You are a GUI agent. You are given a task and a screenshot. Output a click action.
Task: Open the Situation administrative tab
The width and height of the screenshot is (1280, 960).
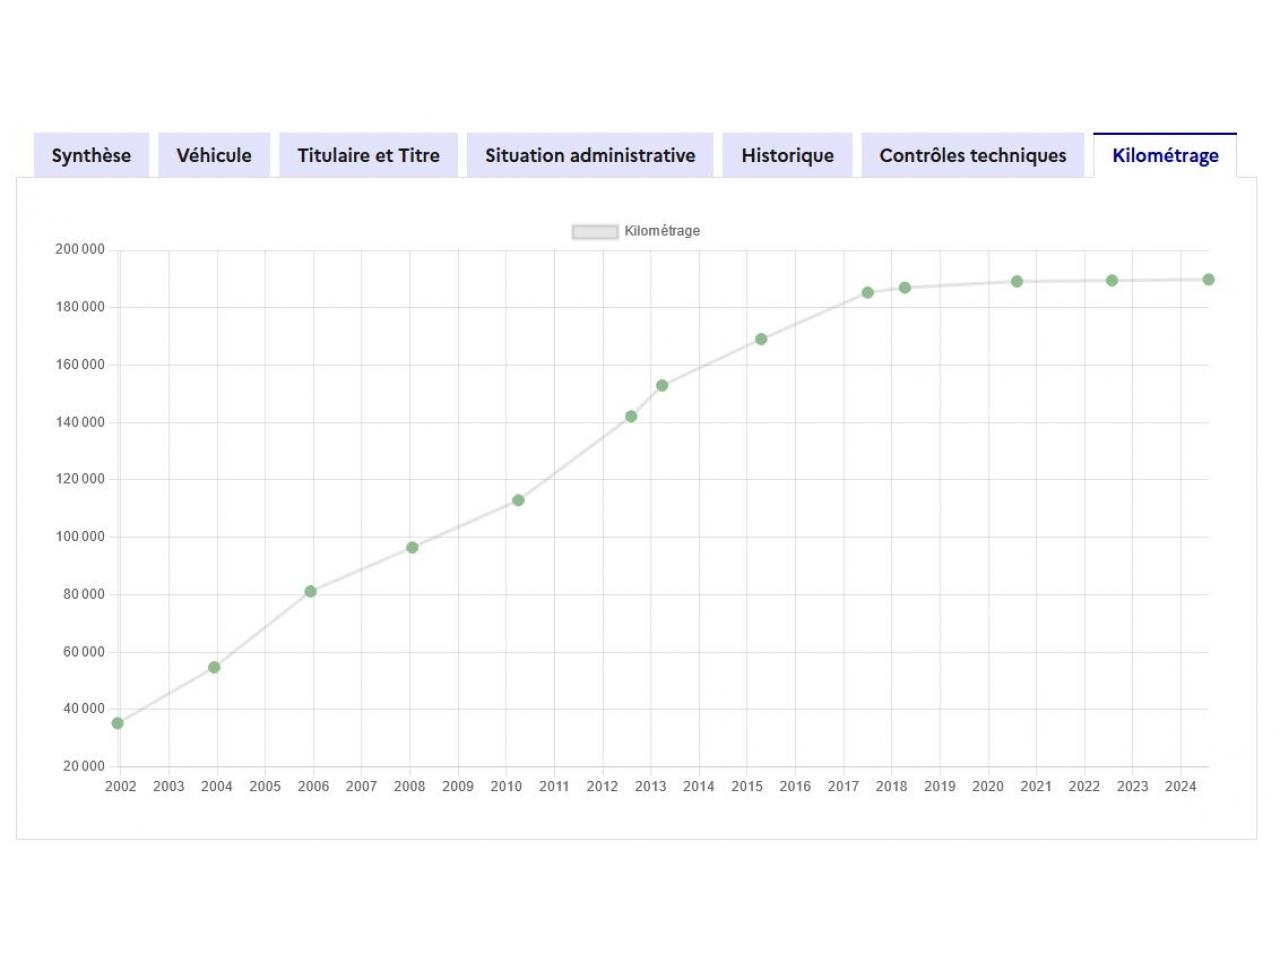(590, 155)
